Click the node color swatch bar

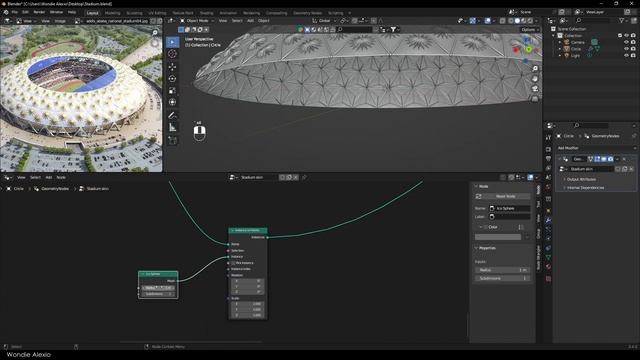498,237
